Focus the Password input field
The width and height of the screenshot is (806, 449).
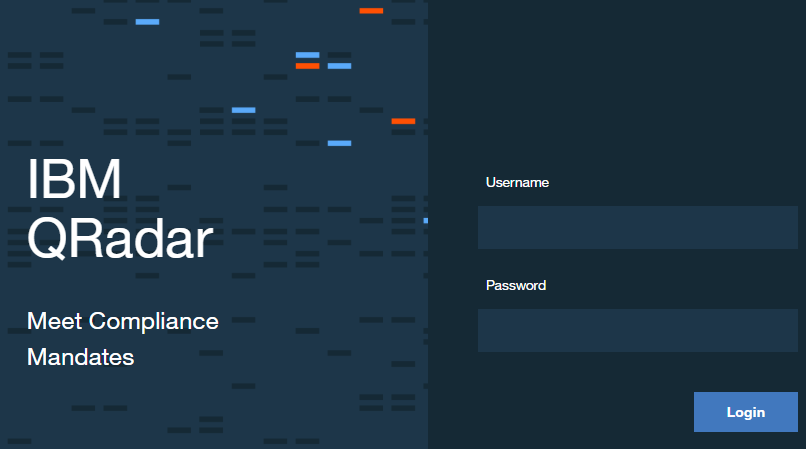pos(637,330)
